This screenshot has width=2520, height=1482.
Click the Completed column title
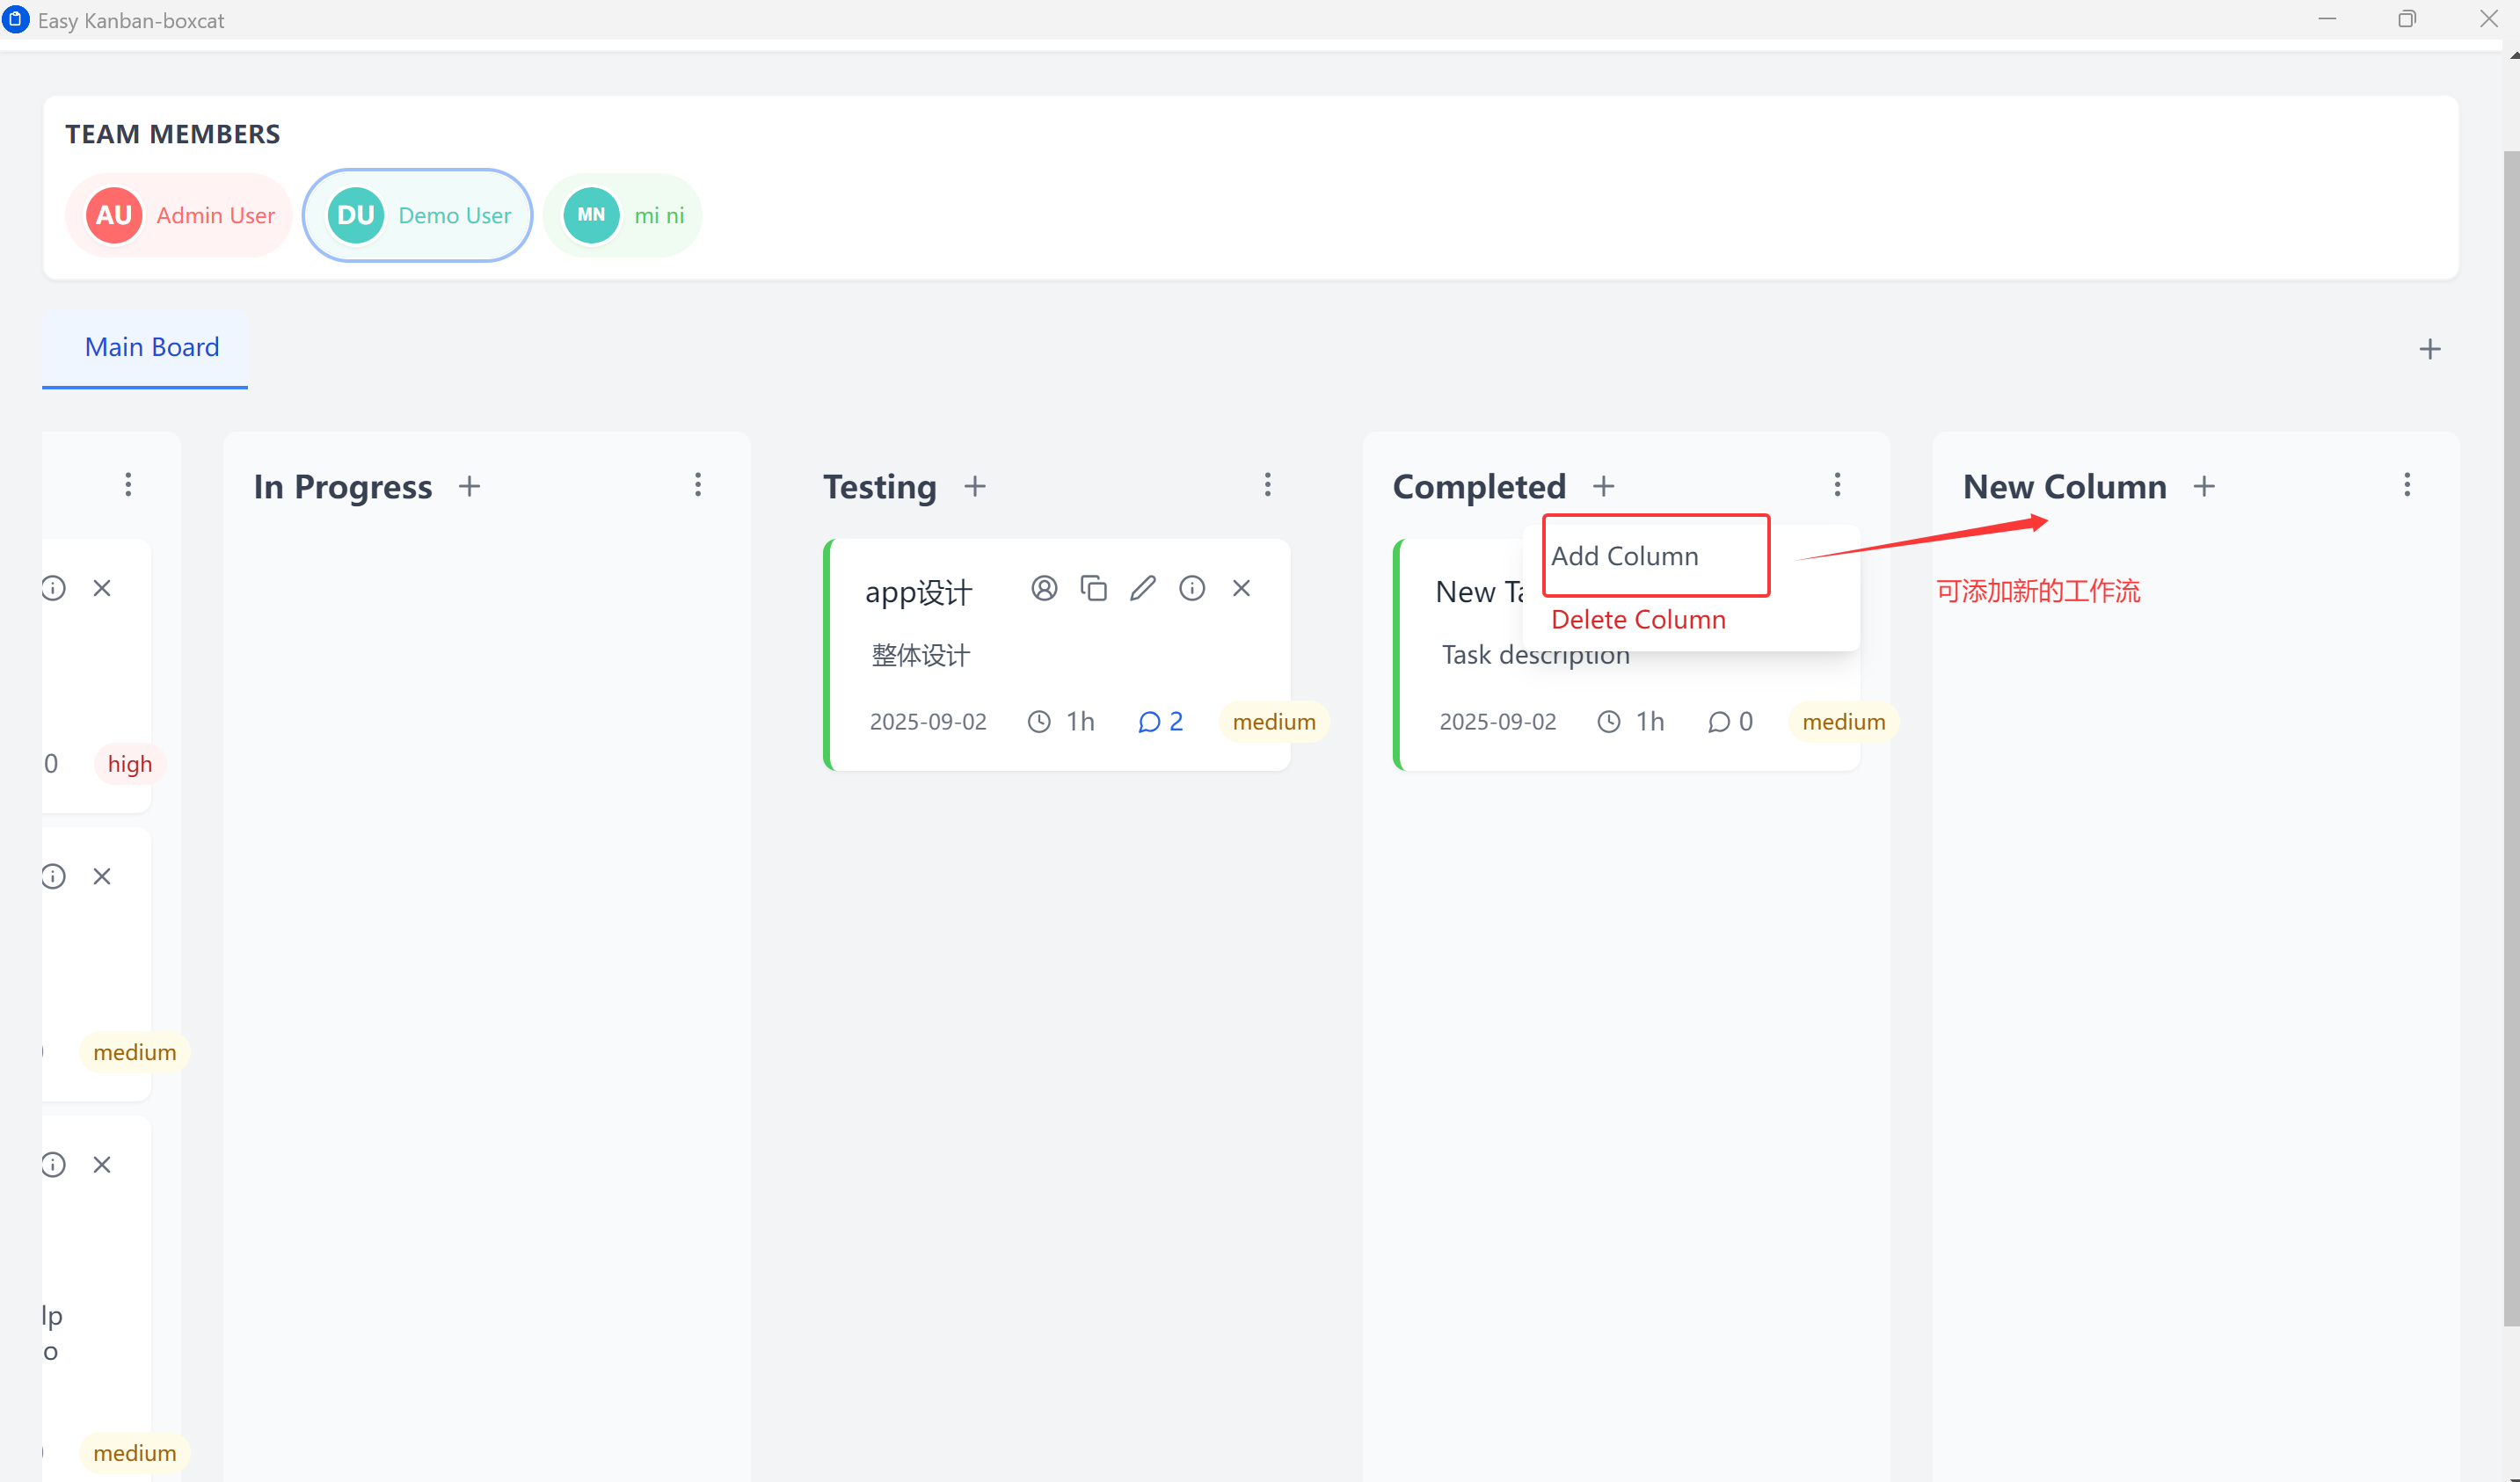[1479, 486]
